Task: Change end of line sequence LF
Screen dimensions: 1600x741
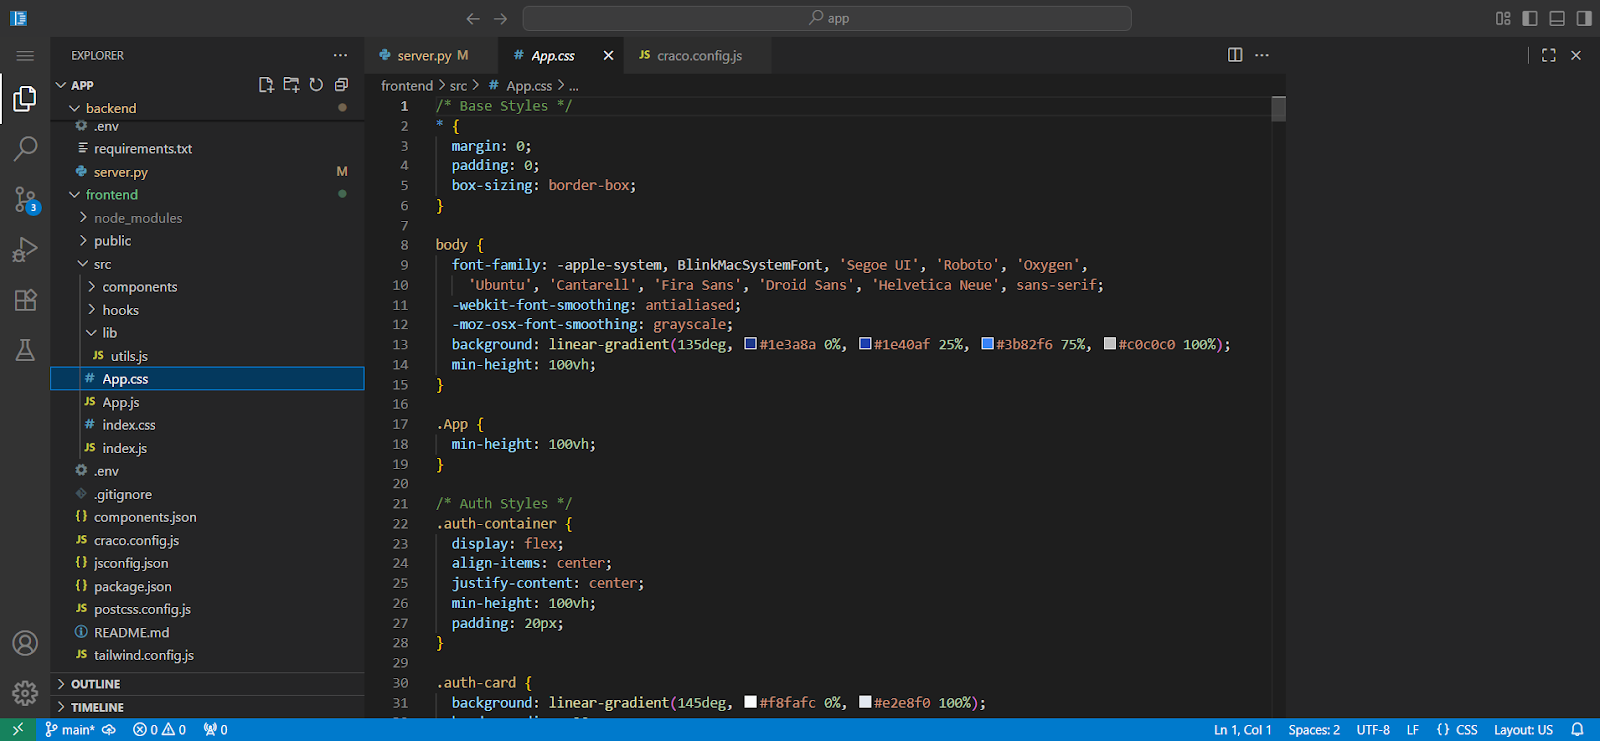Action: [1413, 730]
